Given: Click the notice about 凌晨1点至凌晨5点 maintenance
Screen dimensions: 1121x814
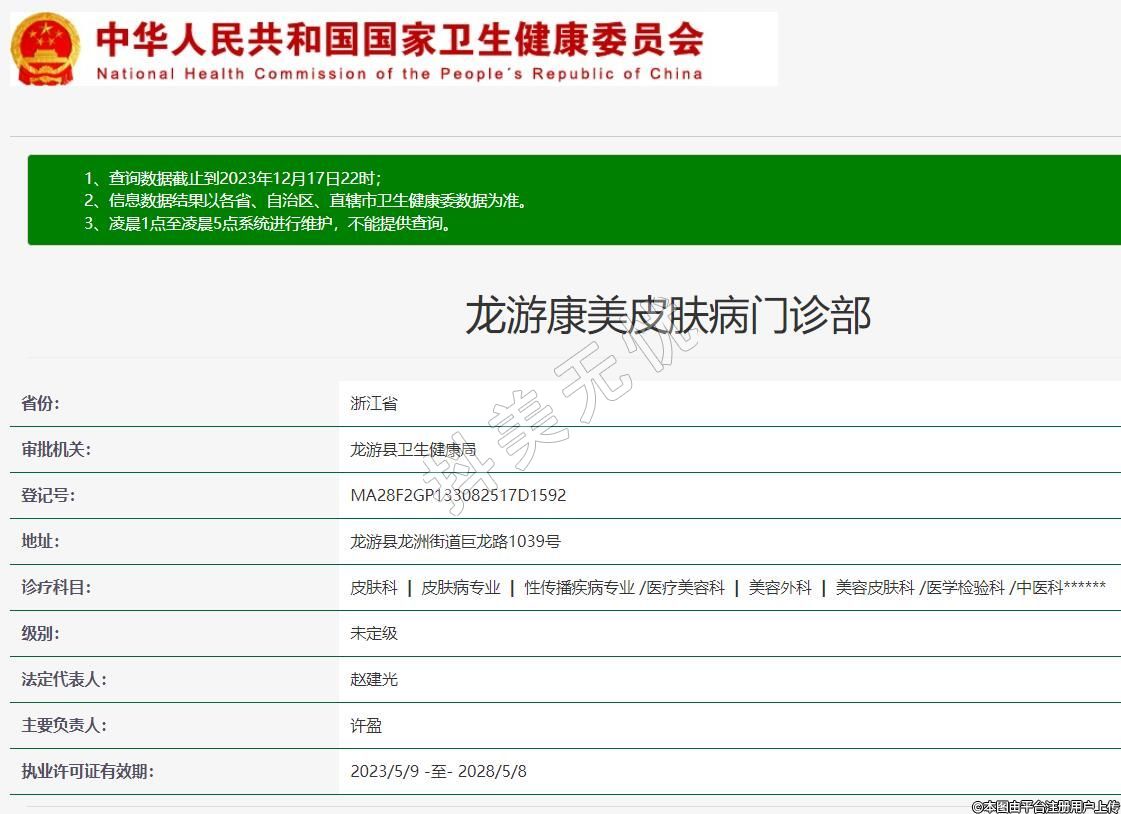Looking at the screenshot, I should pos(280,223).
